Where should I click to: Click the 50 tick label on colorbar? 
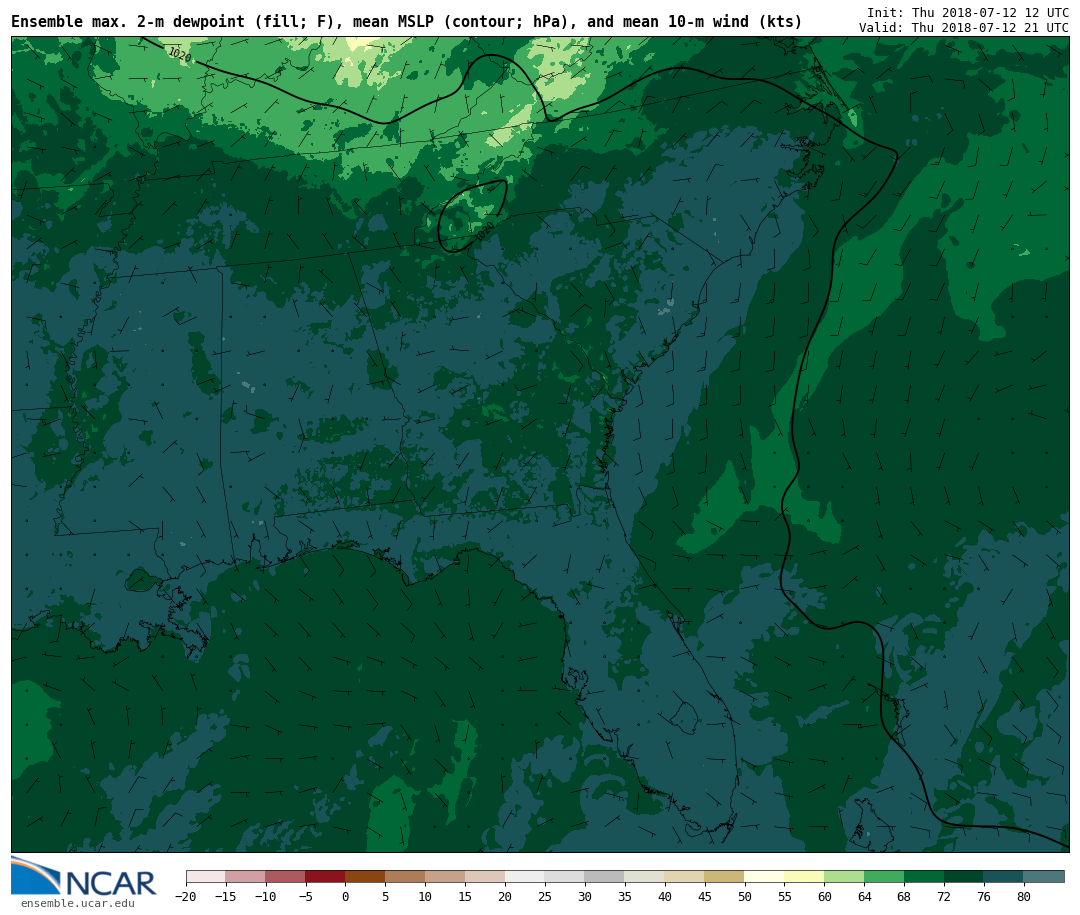pos(744,897)
